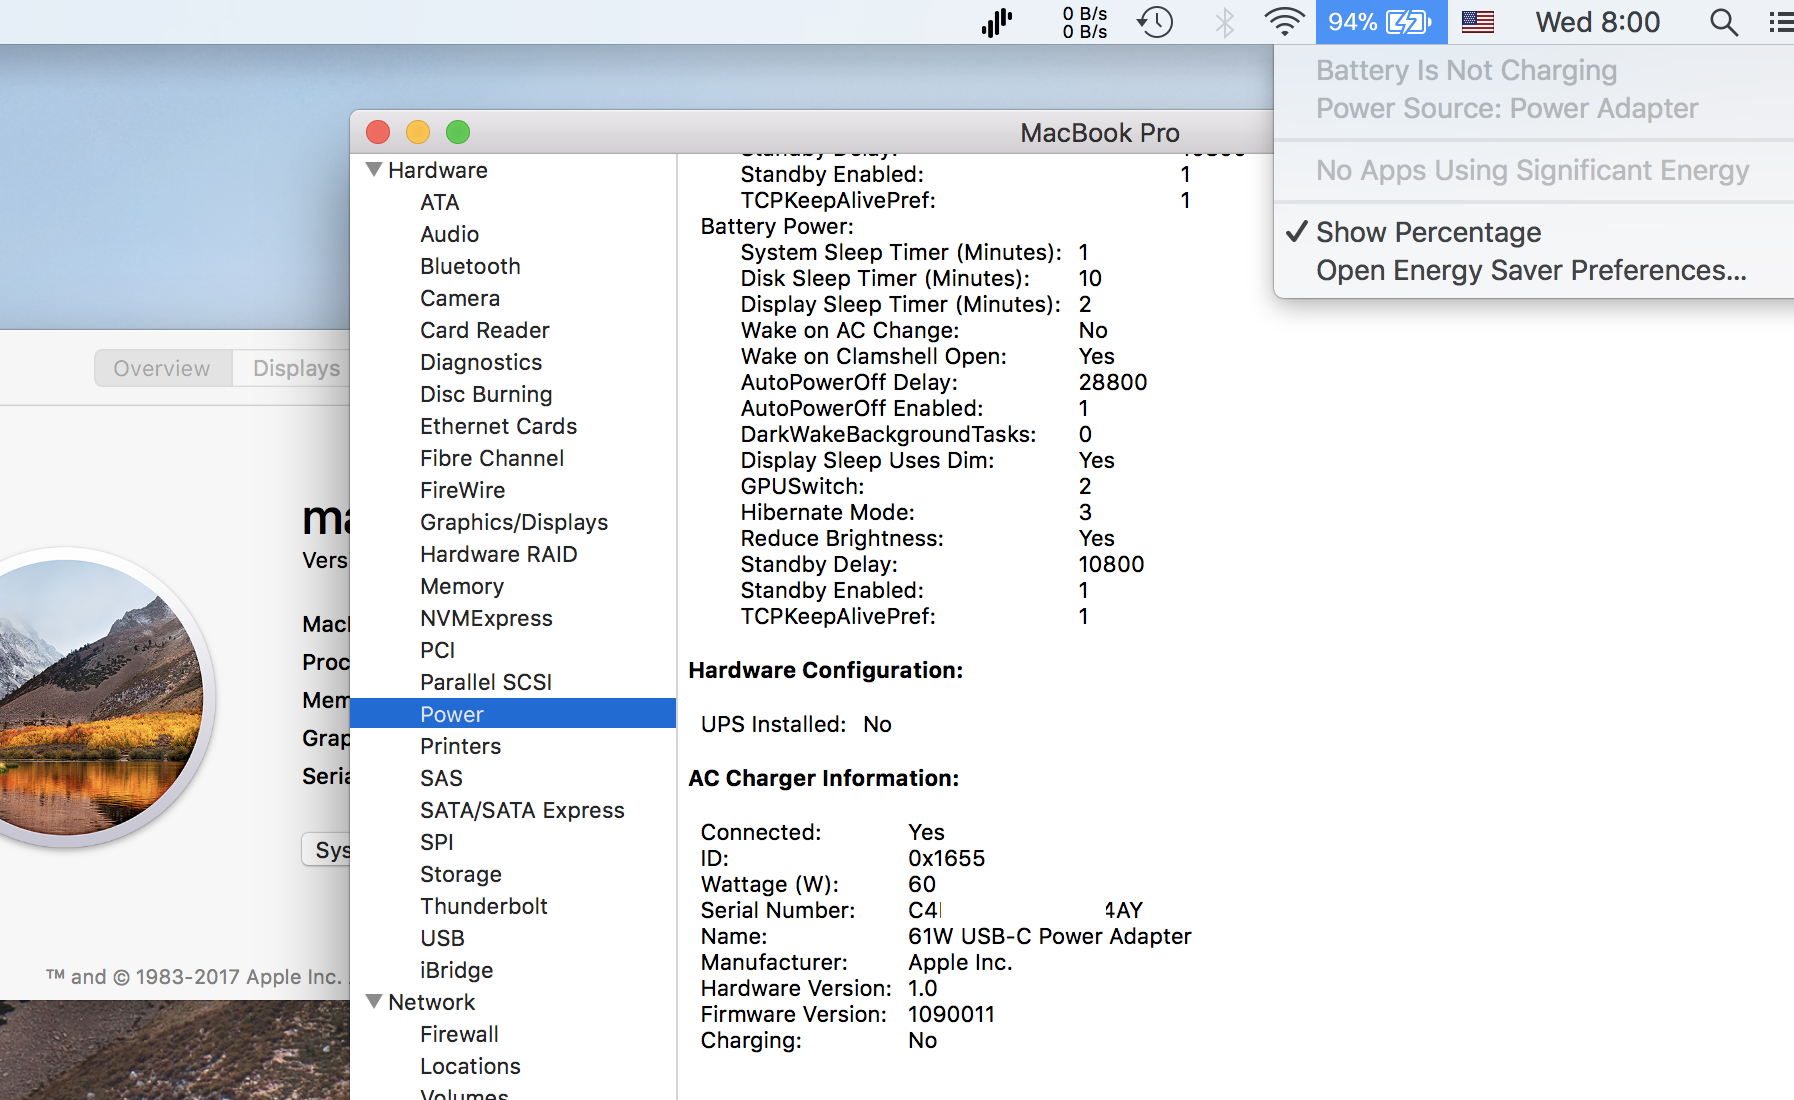Close the MacBook Pro window

coord(378,132)
